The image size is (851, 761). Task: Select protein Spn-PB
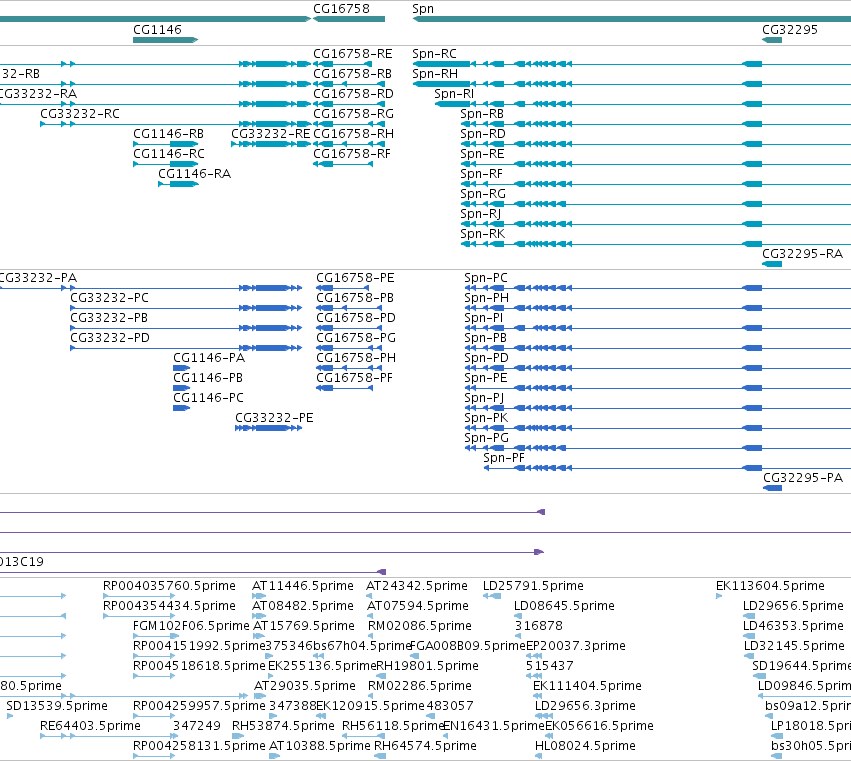485,338
